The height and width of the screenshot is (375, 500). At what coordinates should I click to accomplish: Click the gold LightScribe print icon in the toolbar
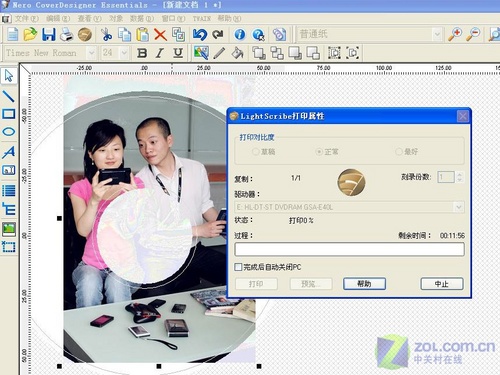tap(85, 34)
